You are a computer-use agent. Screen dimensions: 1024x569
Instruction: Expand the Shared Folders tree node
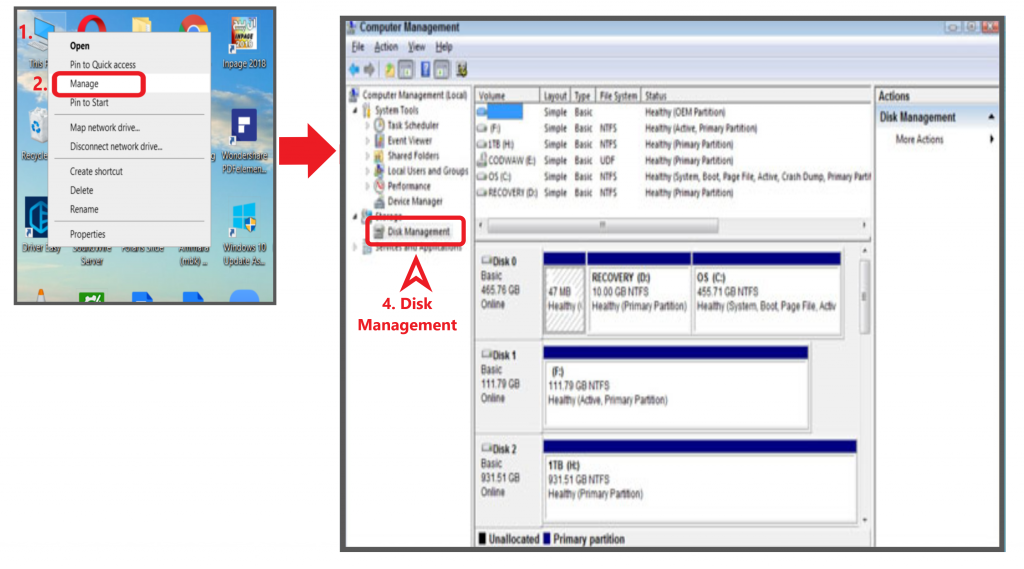point(367,155)
